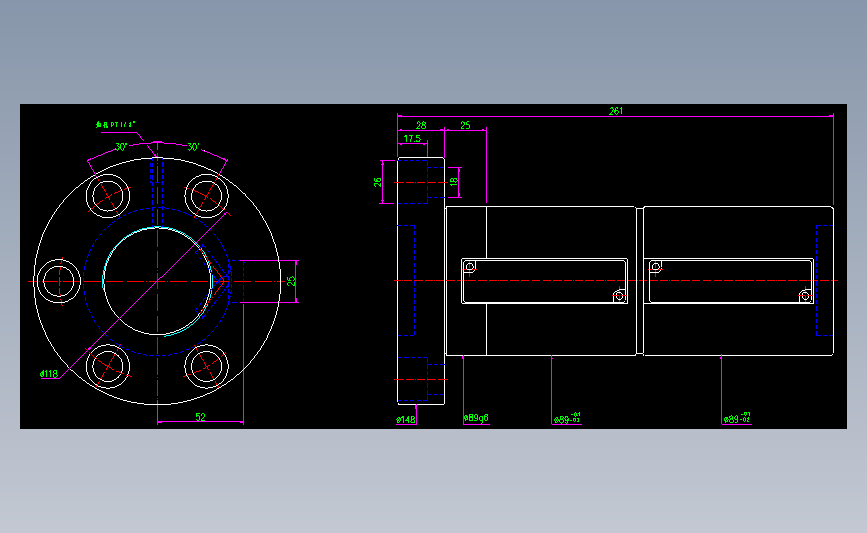Select the ø148 flange diameter label
Image resolution: width=867 pixels, height=533 pixels.
click(x=406, y=420)
